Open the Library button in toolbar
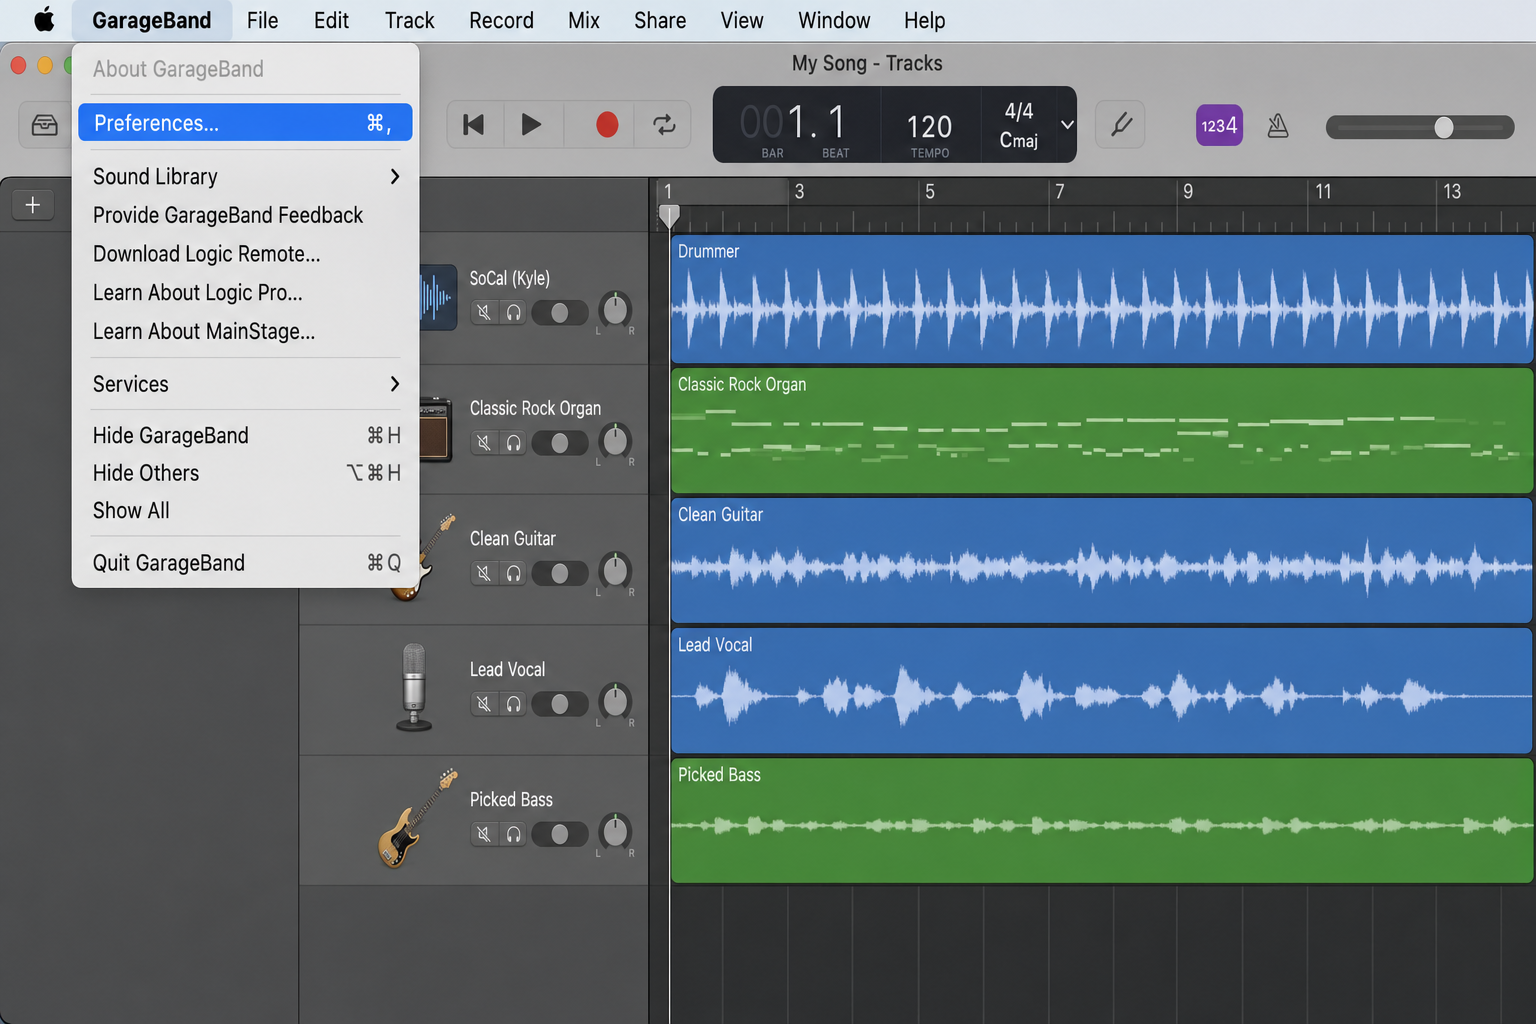The width and height of the screenshot is (1536, 1024). tap(44, 125)
